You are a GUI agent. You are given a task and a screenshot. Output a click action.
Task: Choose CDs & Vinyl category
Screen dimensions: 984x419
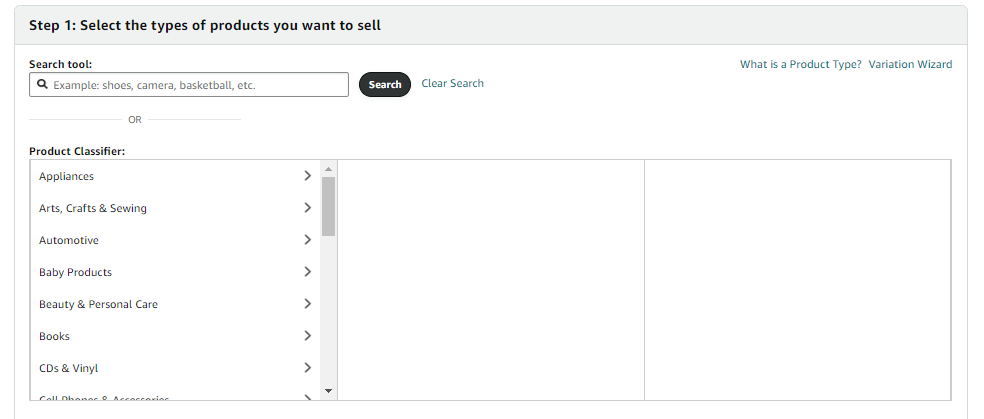(68, 368)
